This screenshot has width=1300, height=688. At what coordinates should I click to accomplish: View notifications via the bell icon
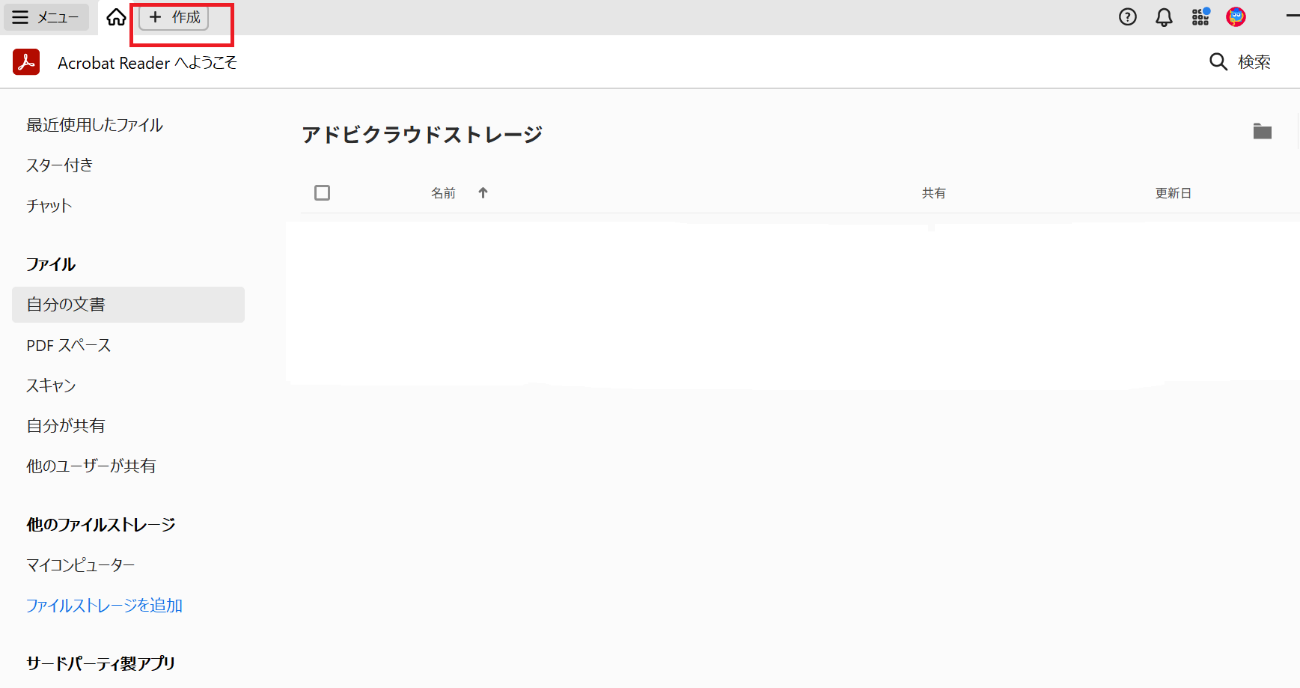click(x=1162, y=17)
